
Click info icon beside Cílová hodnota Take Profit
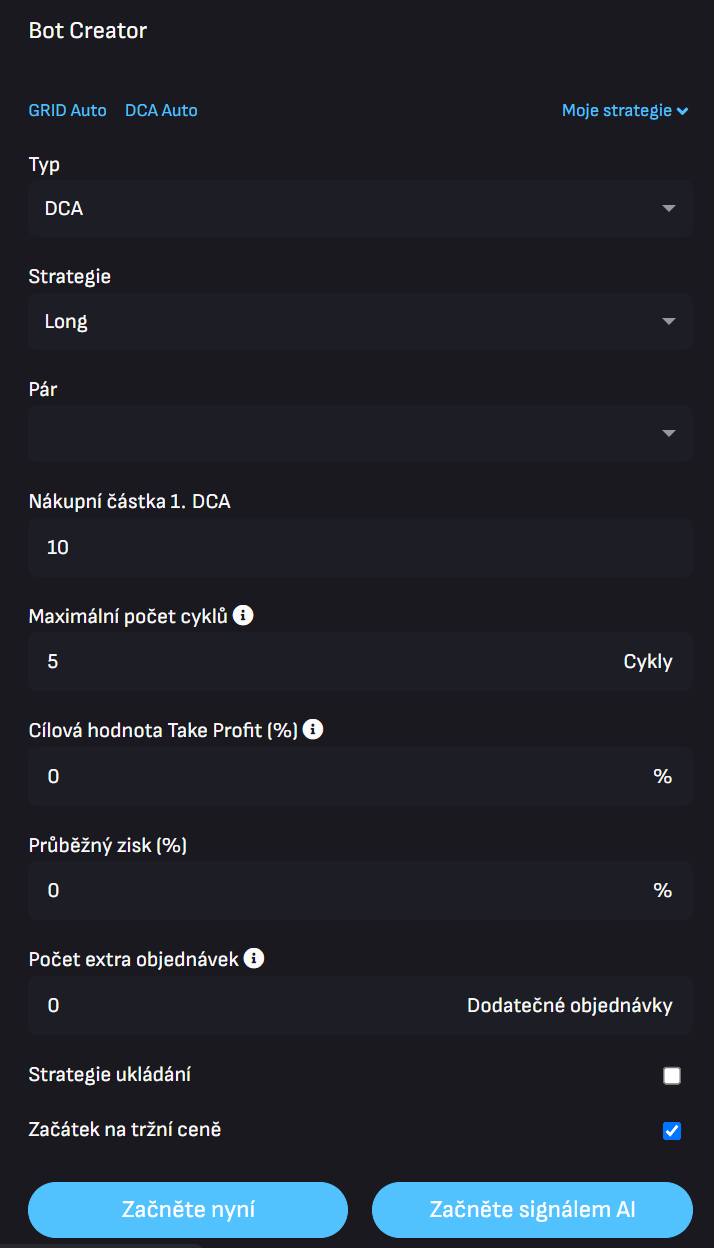(313, 730)
